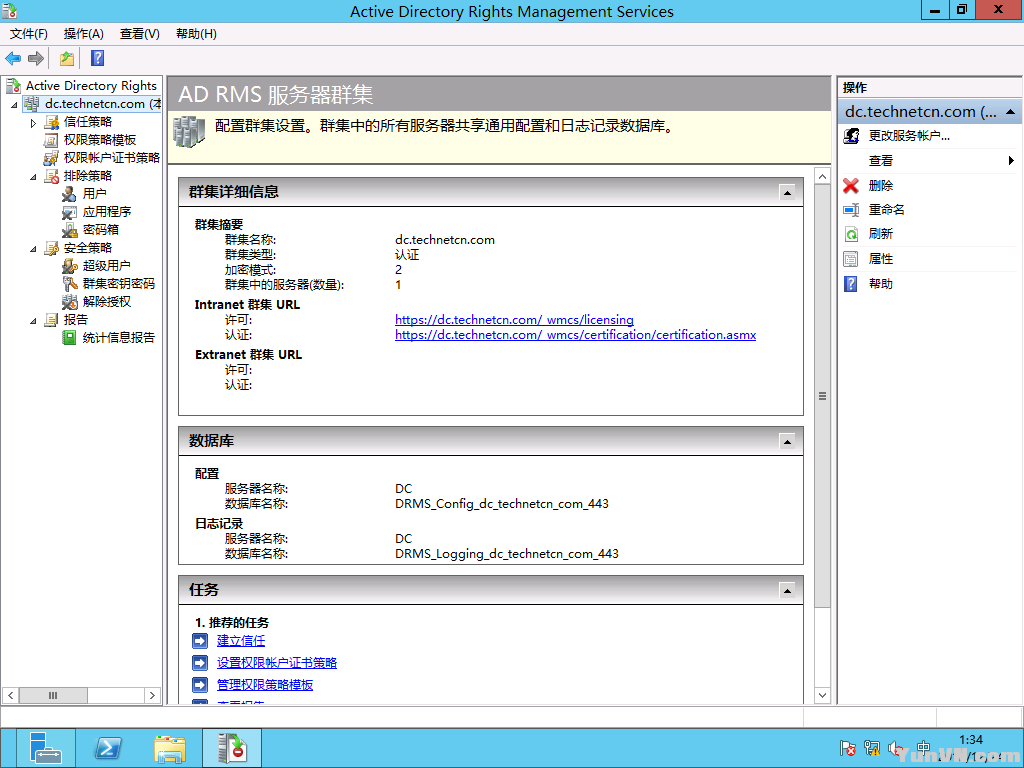Click the Up one level folder icon

coord(67,59)
